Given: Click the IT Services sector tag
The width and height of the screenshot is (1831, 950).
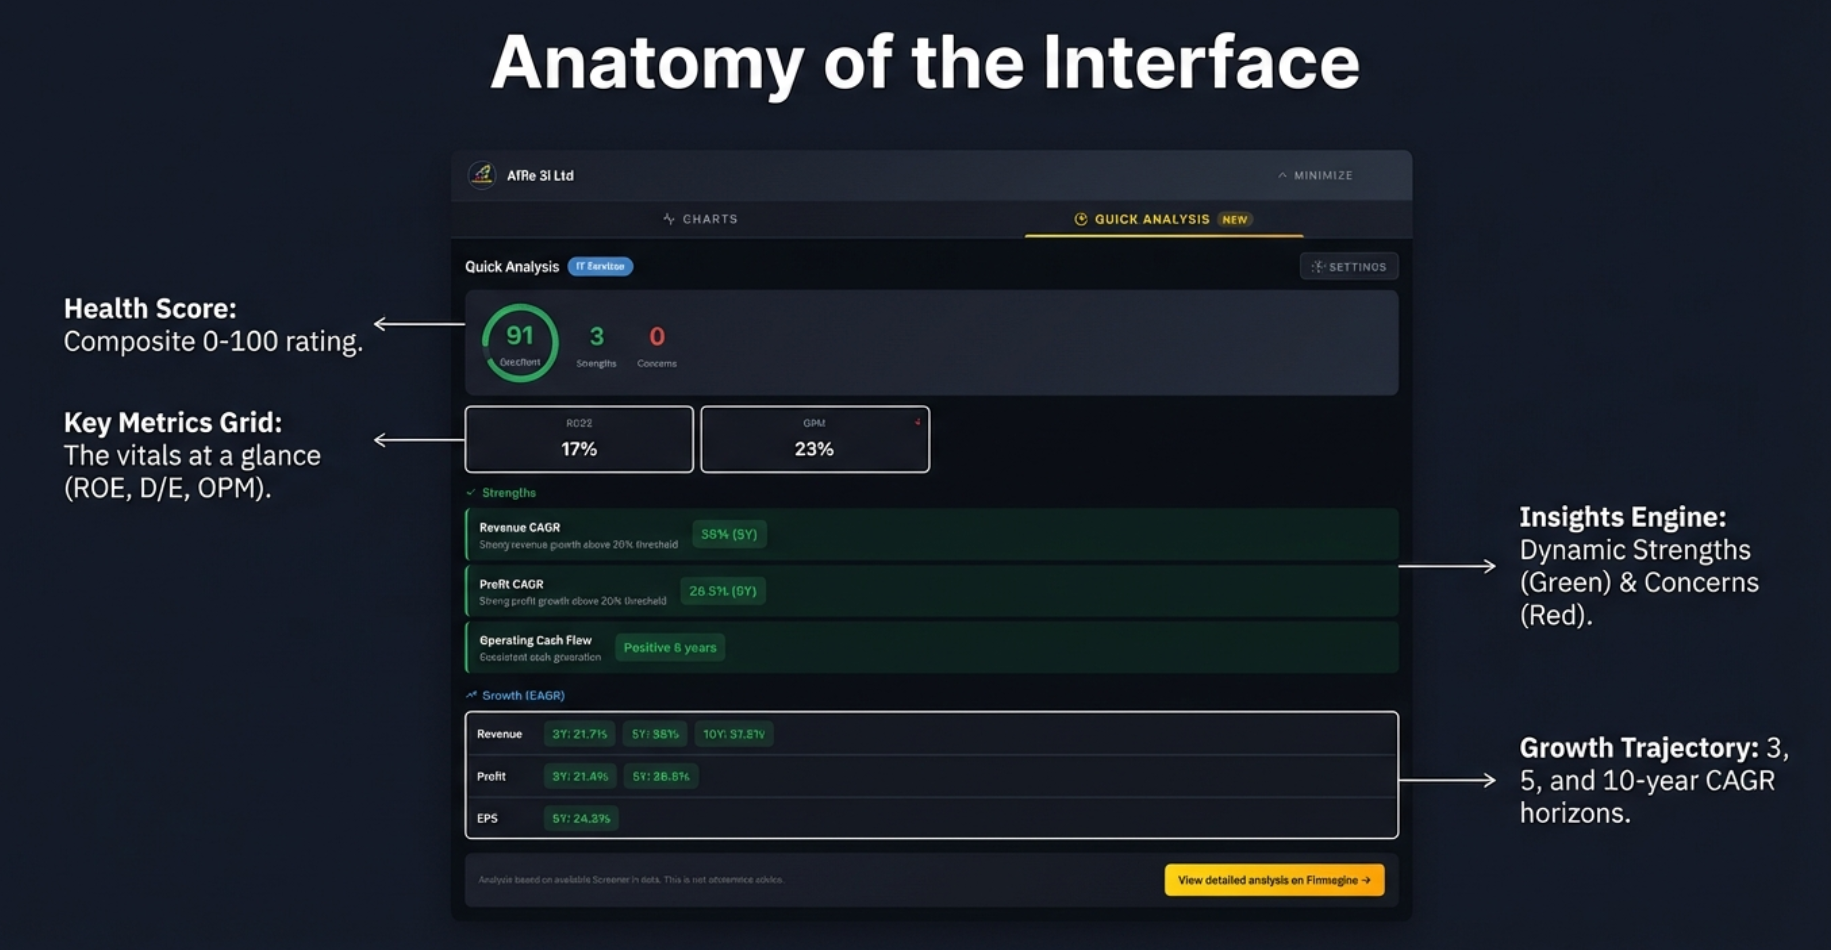Looking at the screenshot, I should 600,267.
